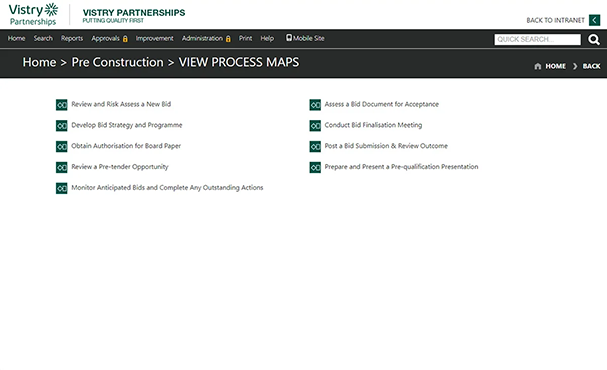Click the BACK link in the header

click(x=591, y=66)
